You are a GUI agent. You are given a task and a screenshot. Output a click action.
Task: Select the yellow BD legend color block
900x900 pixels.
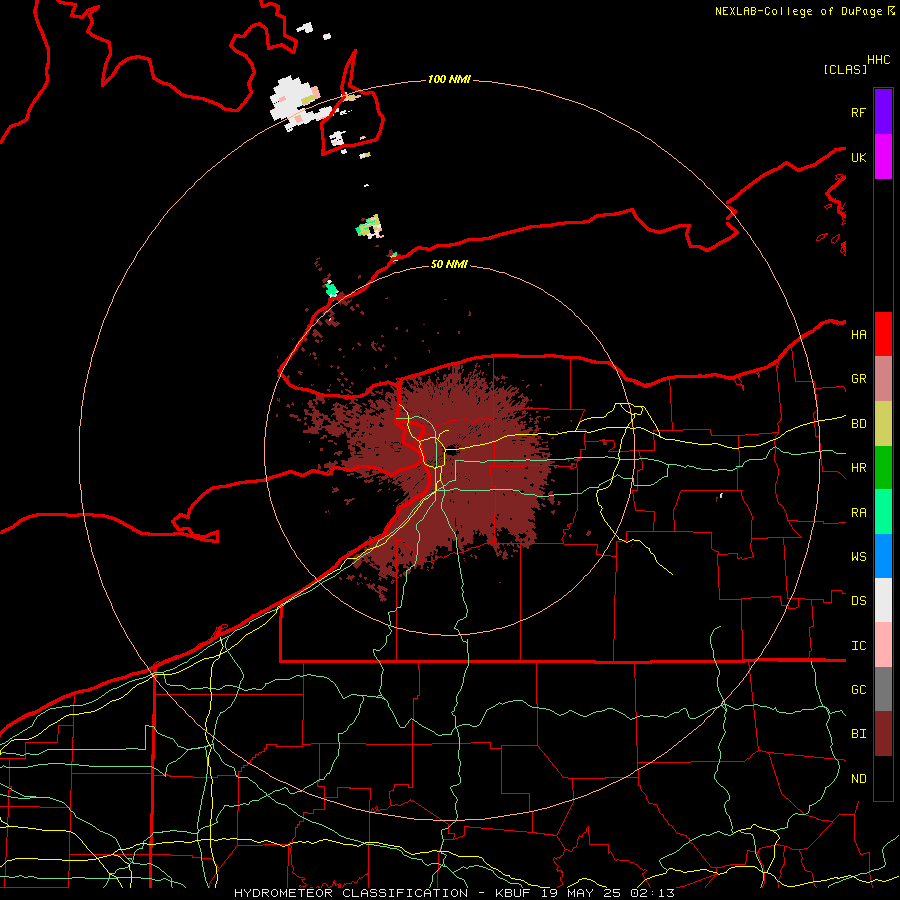pyautogui.click(x=883, y=424)
